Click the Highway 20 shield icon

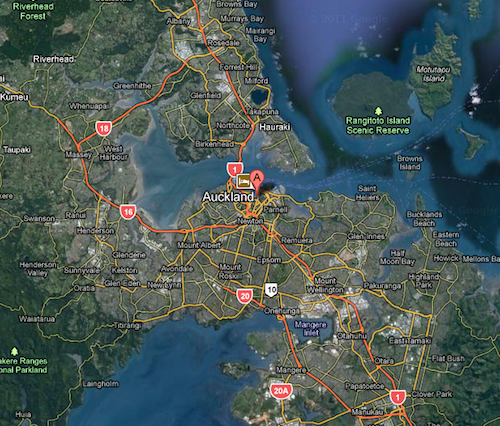(245, 296)
